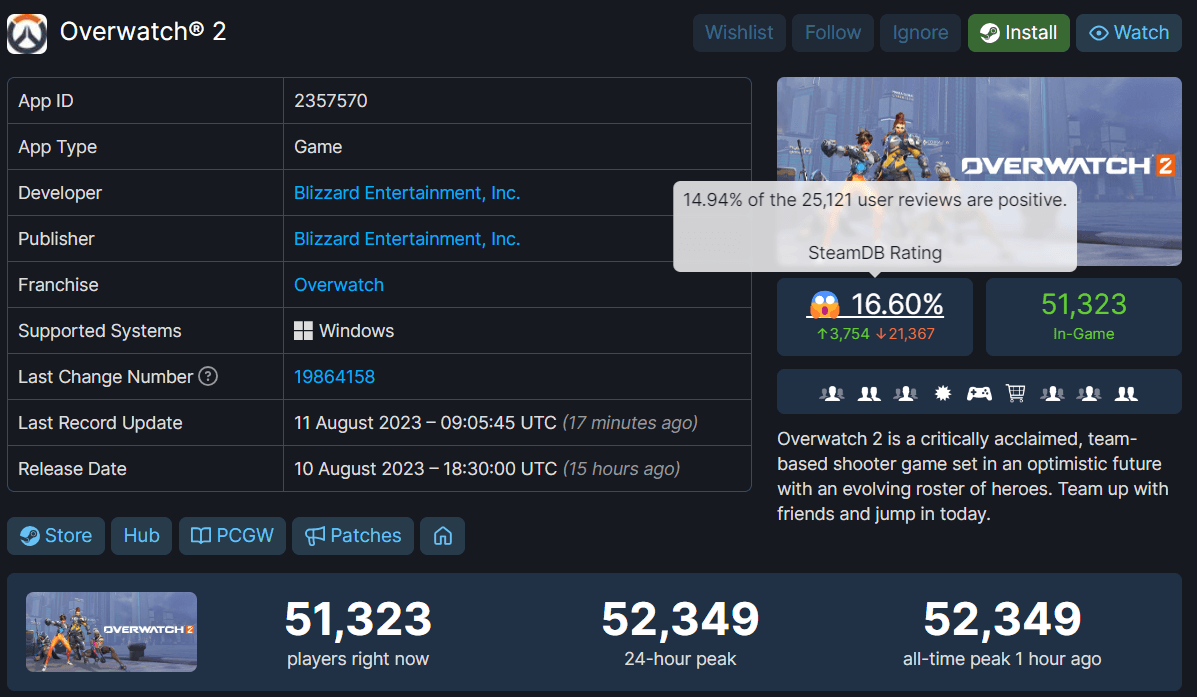This screenshot has height=697, width=1197.
Task: Click the large Overwatch 2 header image
Action: pos(979,171)
